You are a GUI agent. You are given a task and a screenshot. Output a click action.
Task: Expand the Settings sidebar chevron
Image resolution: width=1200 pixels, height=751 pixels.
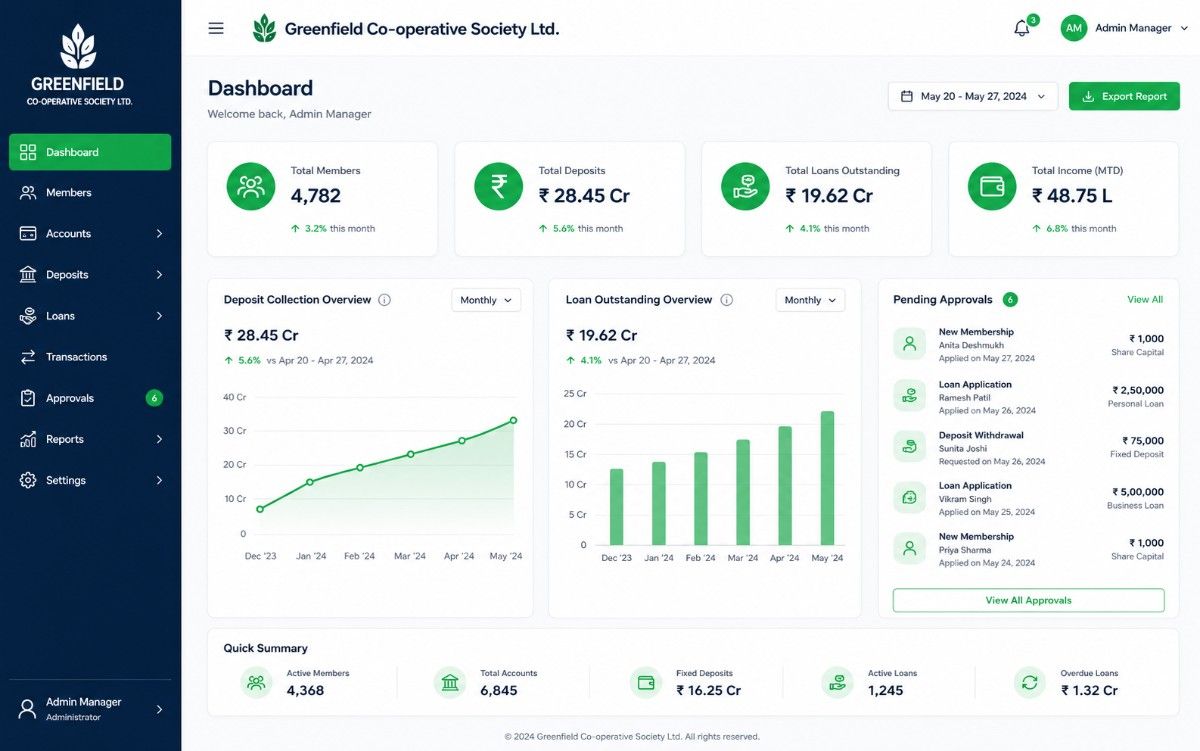pos(159,481)
